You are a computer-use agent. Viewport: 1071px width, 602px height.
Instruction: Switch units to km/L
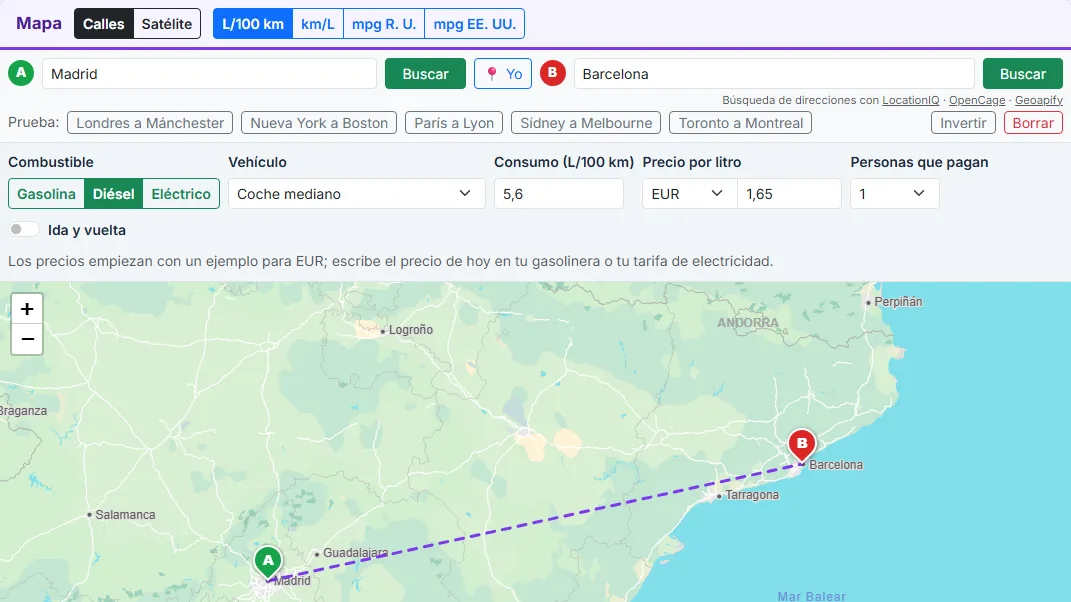coord(318,24)
